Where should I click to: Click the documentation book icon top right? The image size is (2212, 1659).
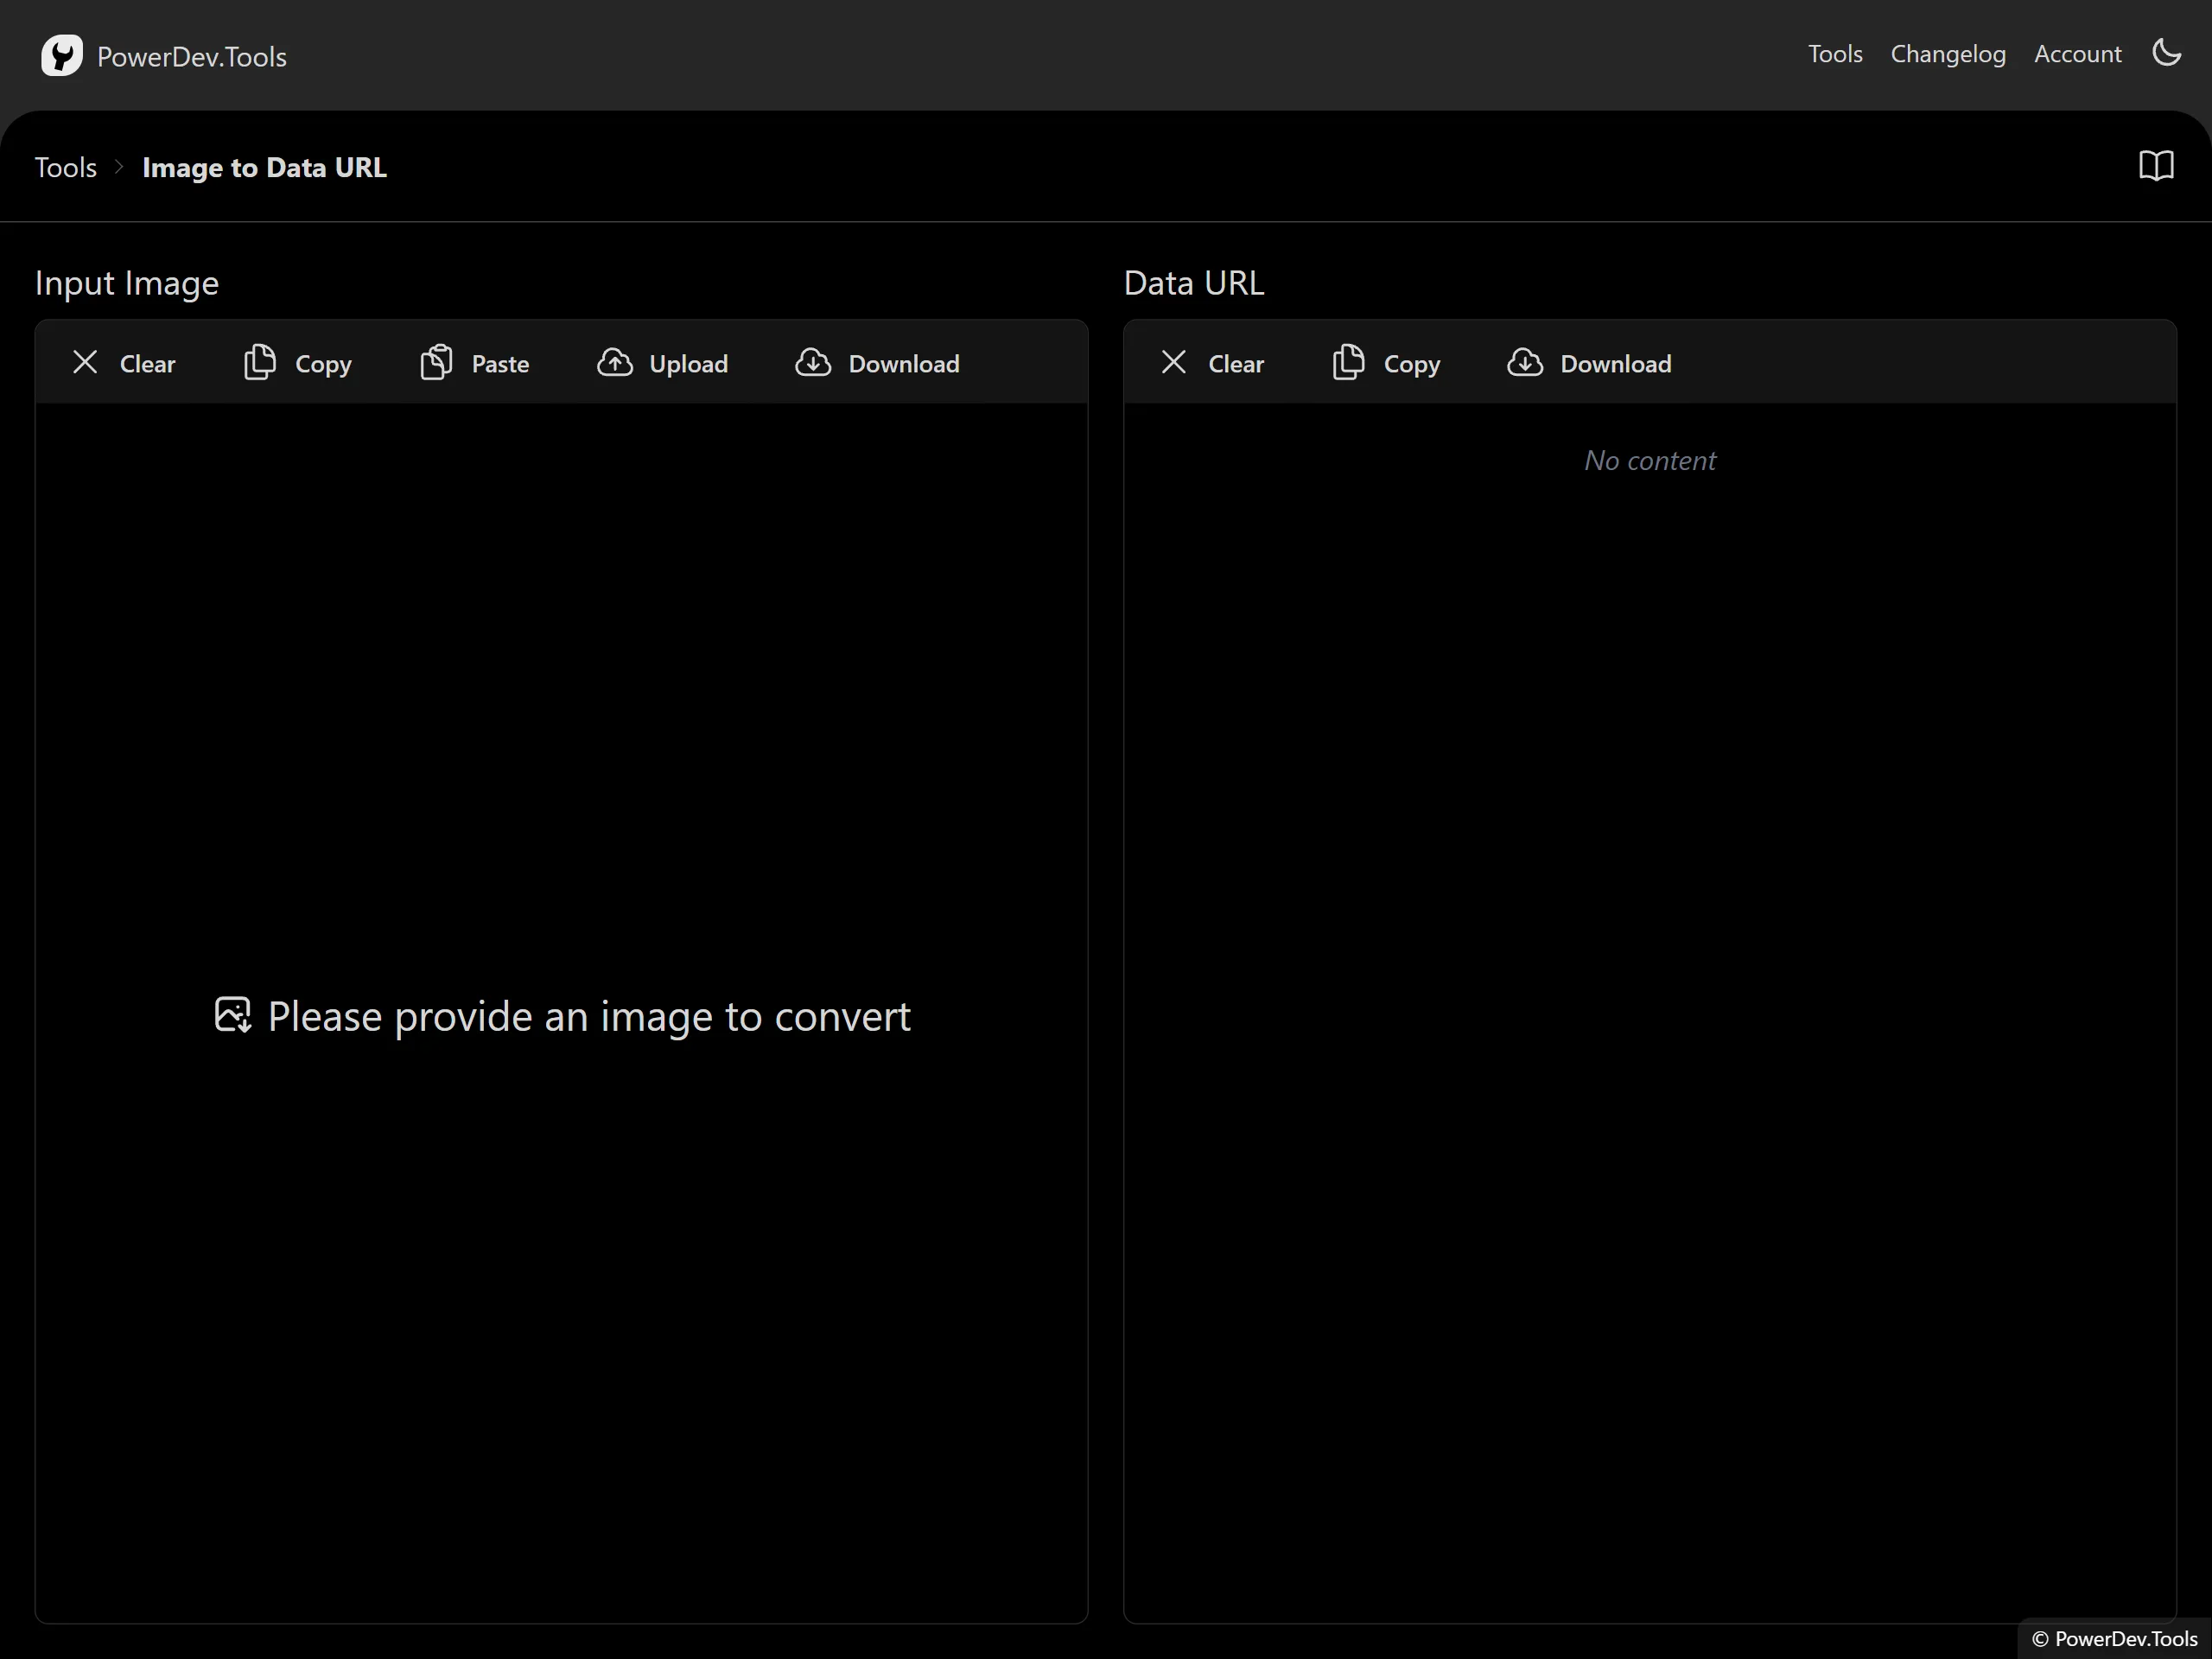click(x=2156, y=164)
